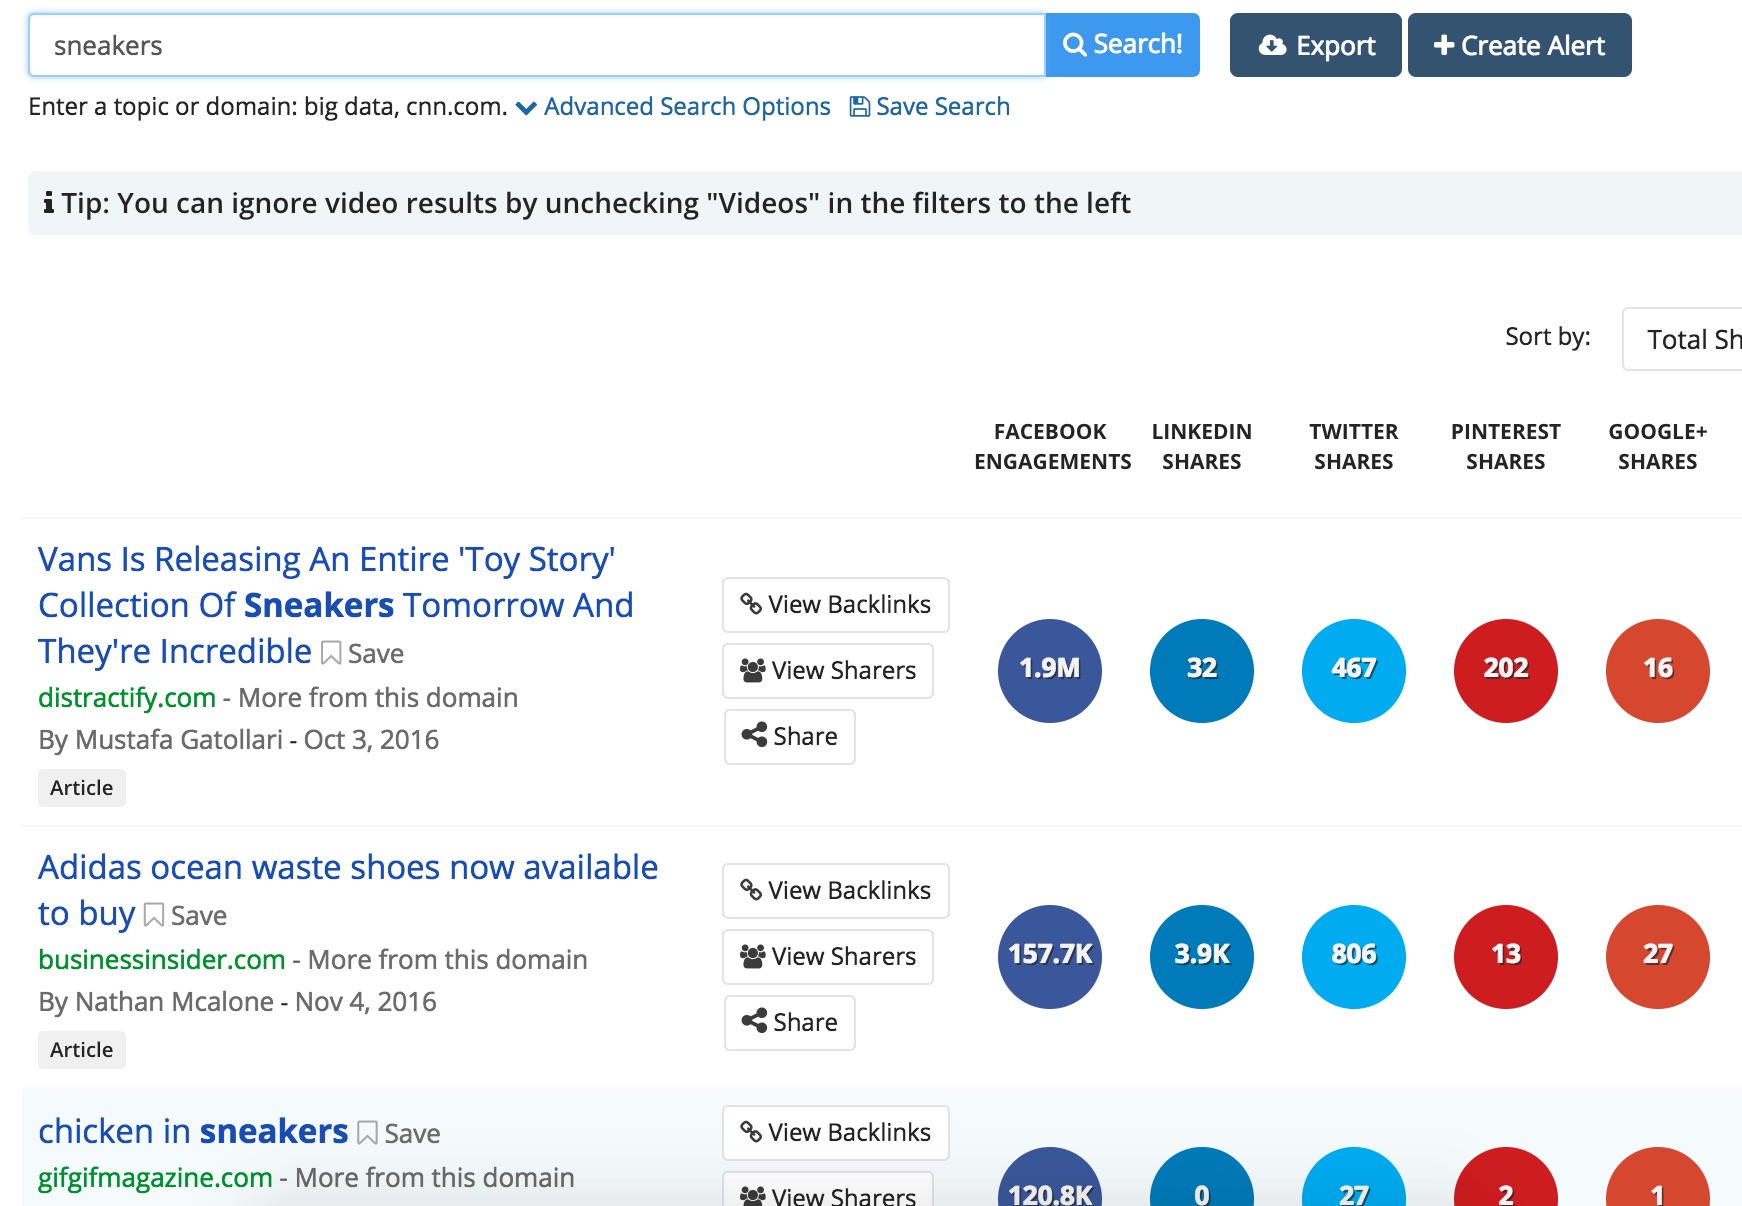Show more from businessinsider.com domain
1742x1206 pixels.
point(448,960)
